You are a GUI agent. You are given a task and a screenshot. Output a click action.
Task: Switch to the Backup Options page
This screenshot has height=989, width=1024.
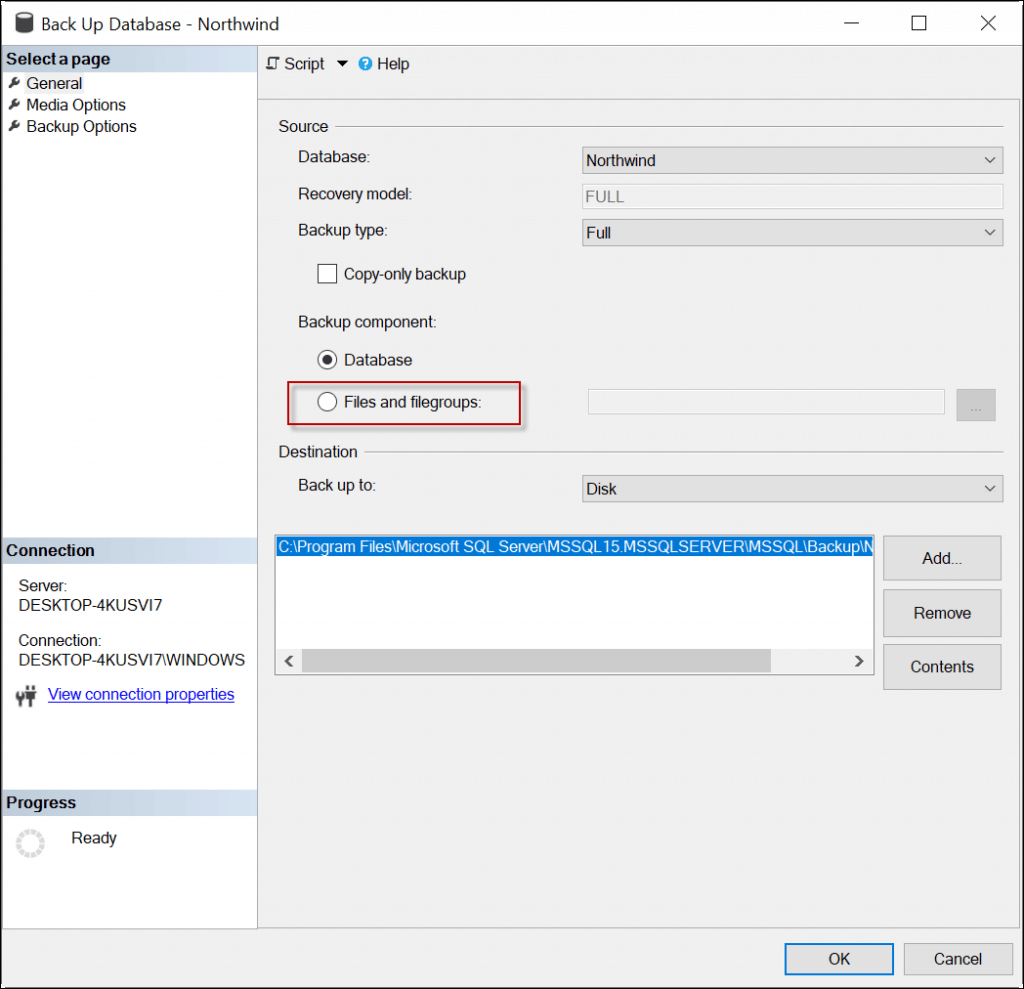[x=81, y=126]
